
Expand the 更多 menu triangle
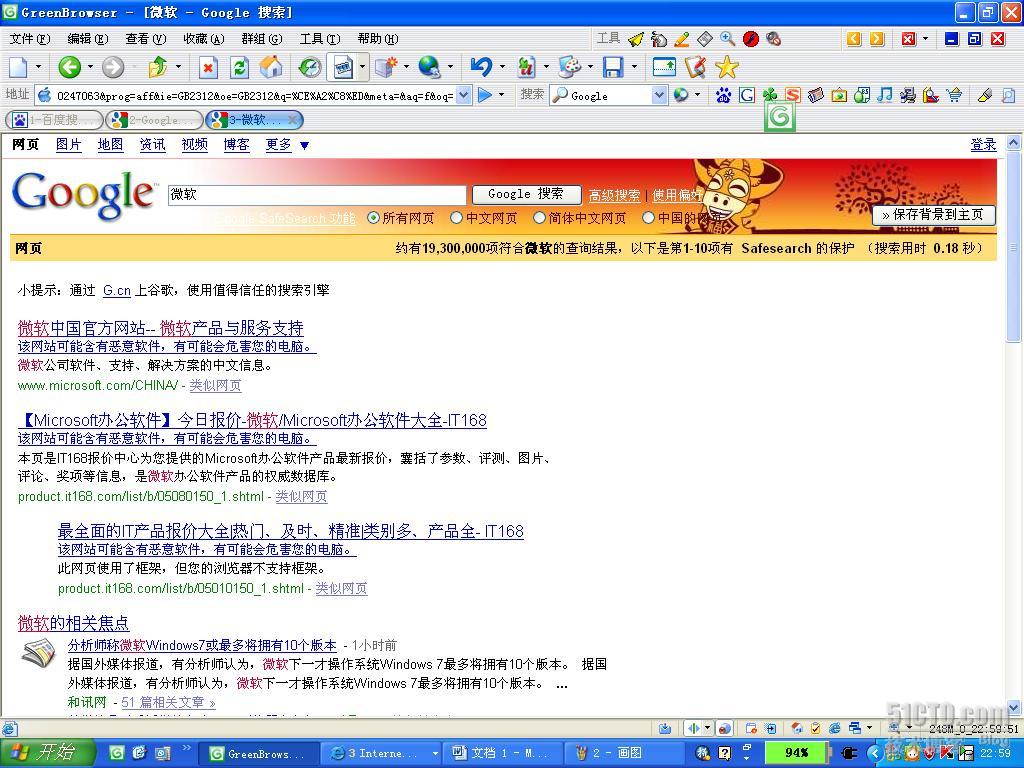click(304, 146)
